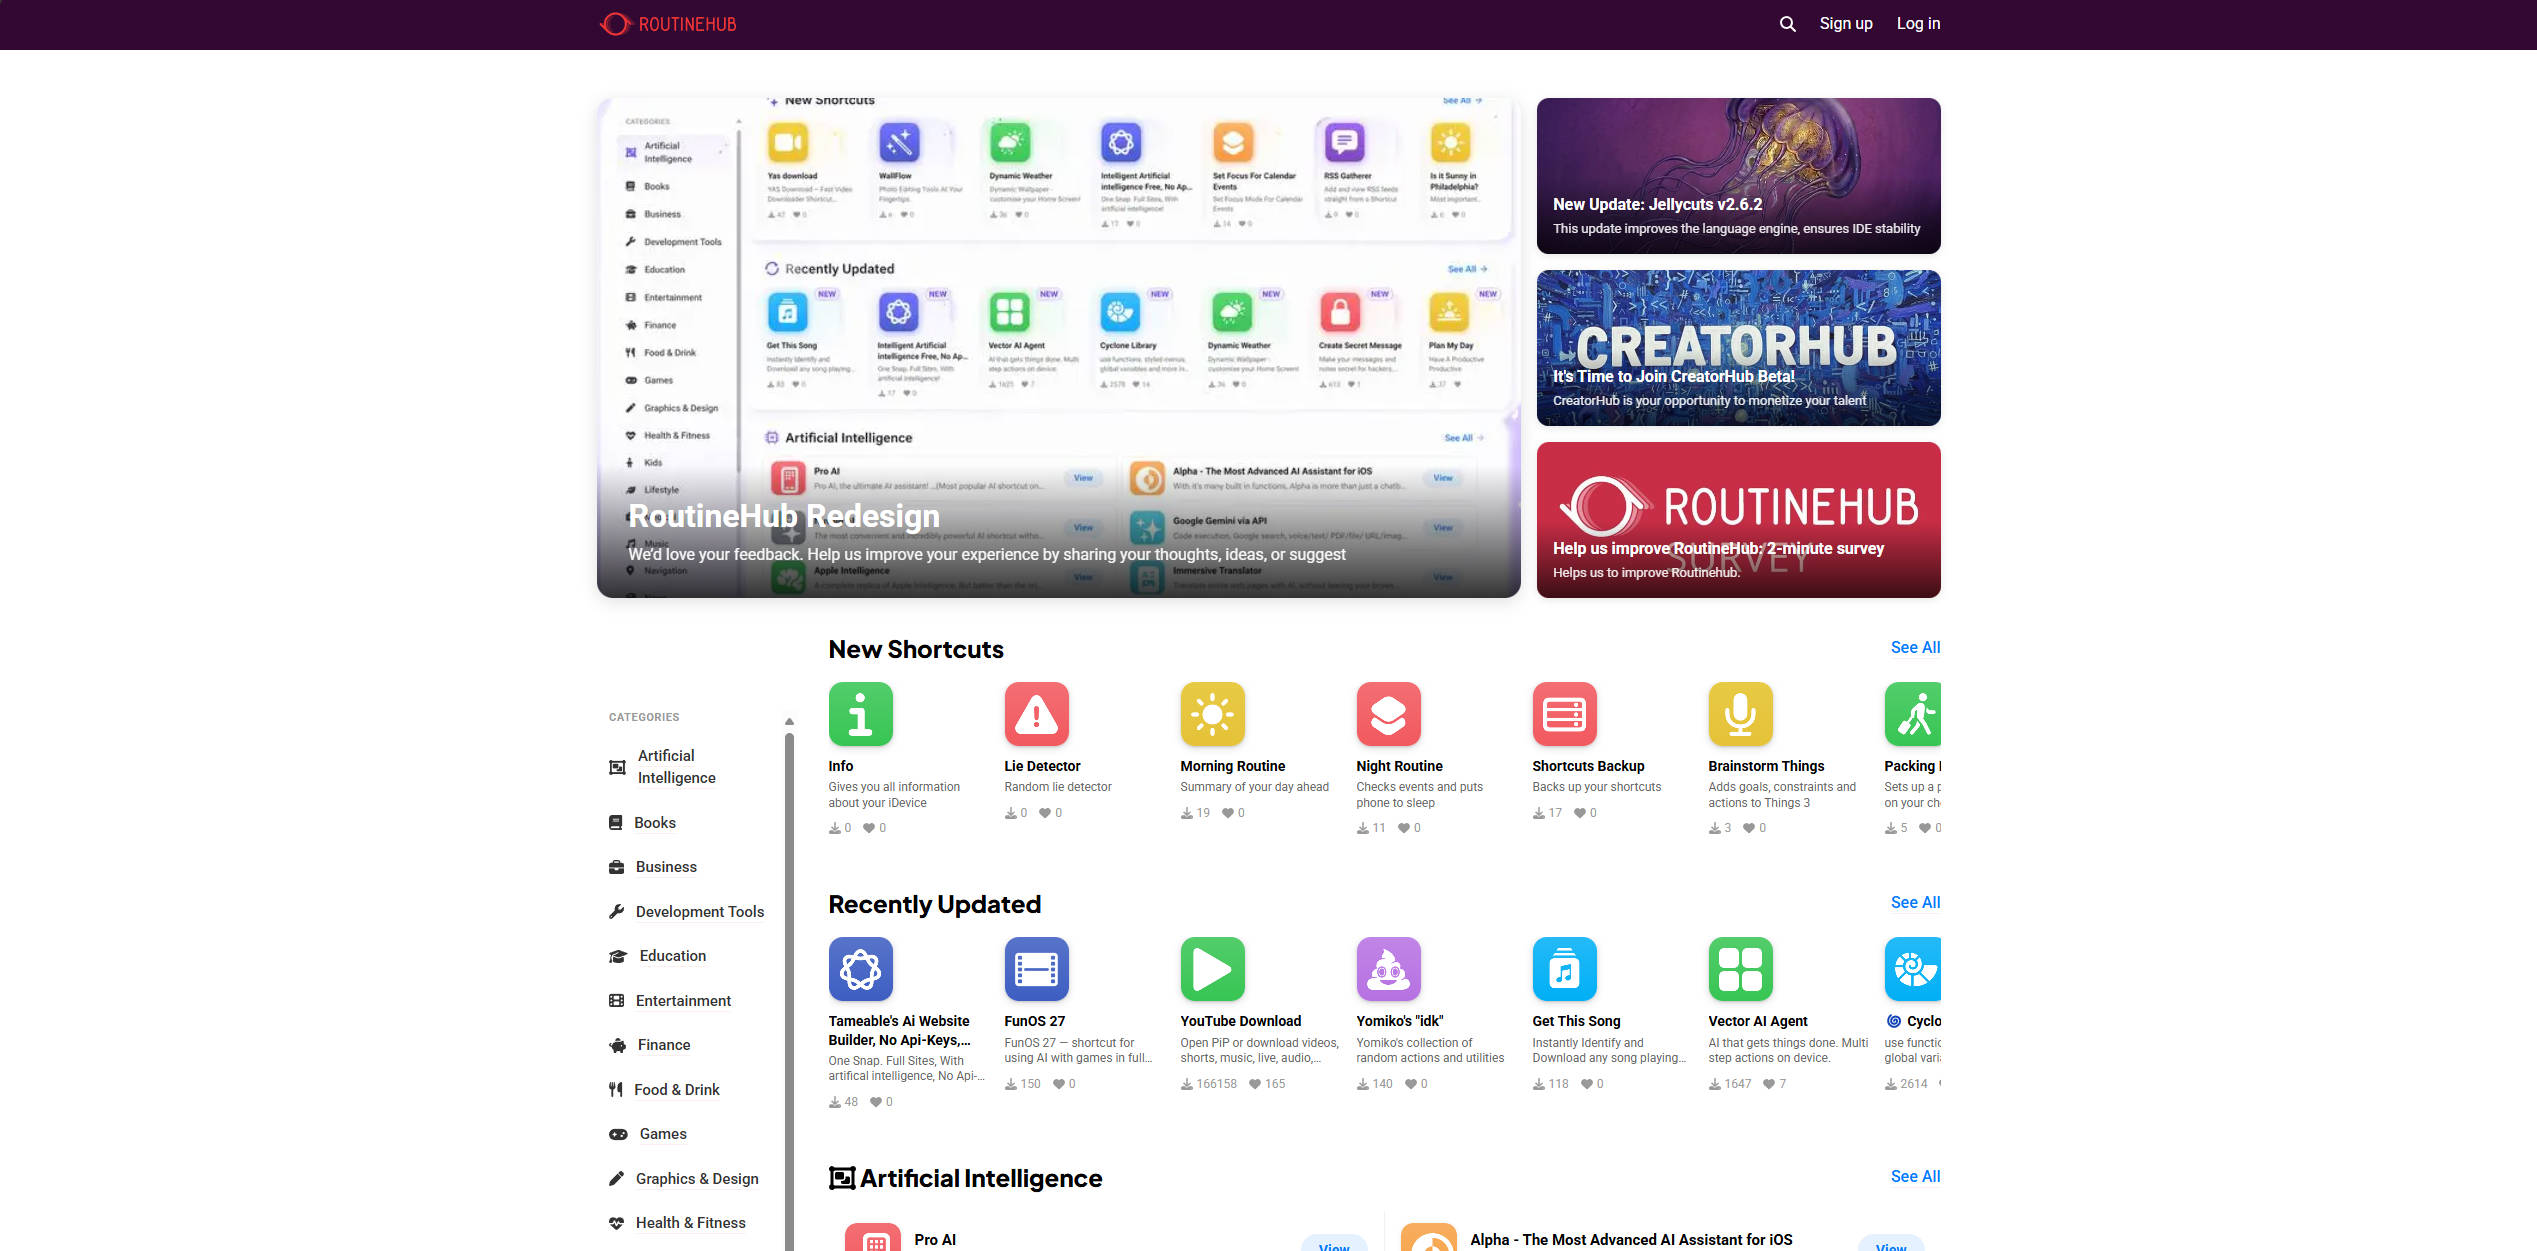Select the Lie Detector warning icon
The image size is (2537, 1251).
pos(1037,714)
